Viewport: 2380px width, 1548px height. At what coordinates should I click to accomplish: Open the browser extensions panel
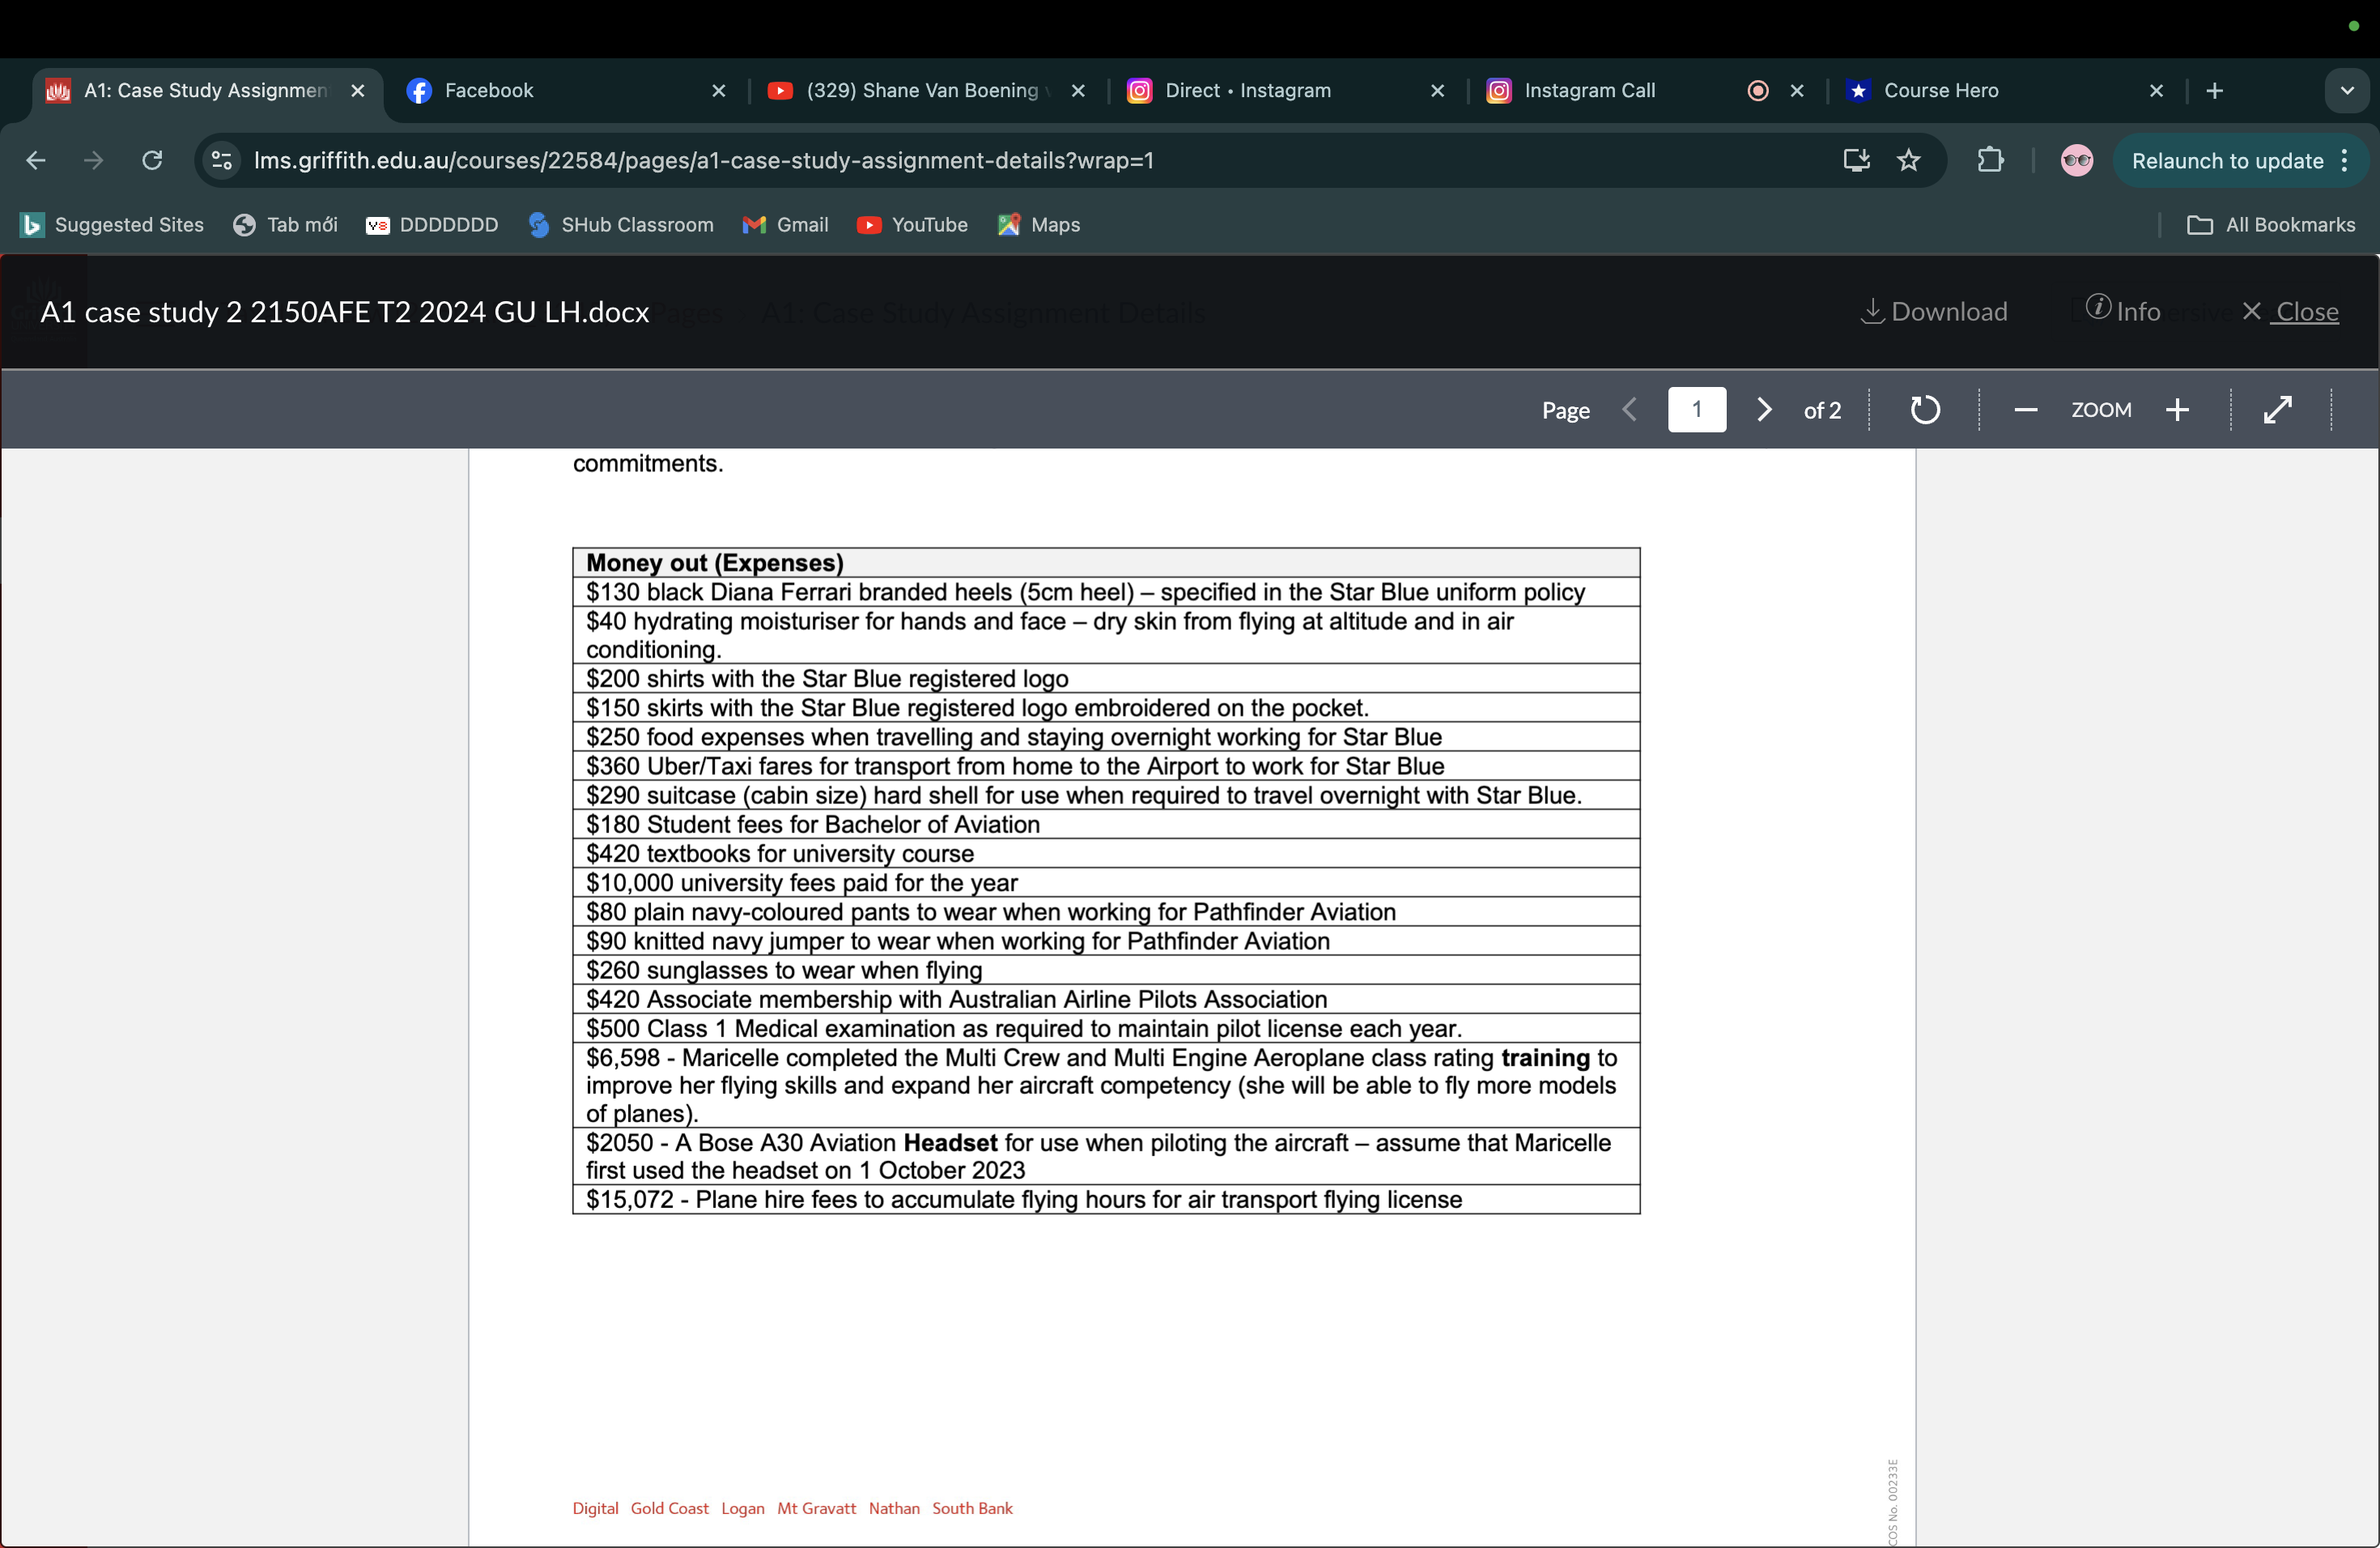[x=1991, y=160]
